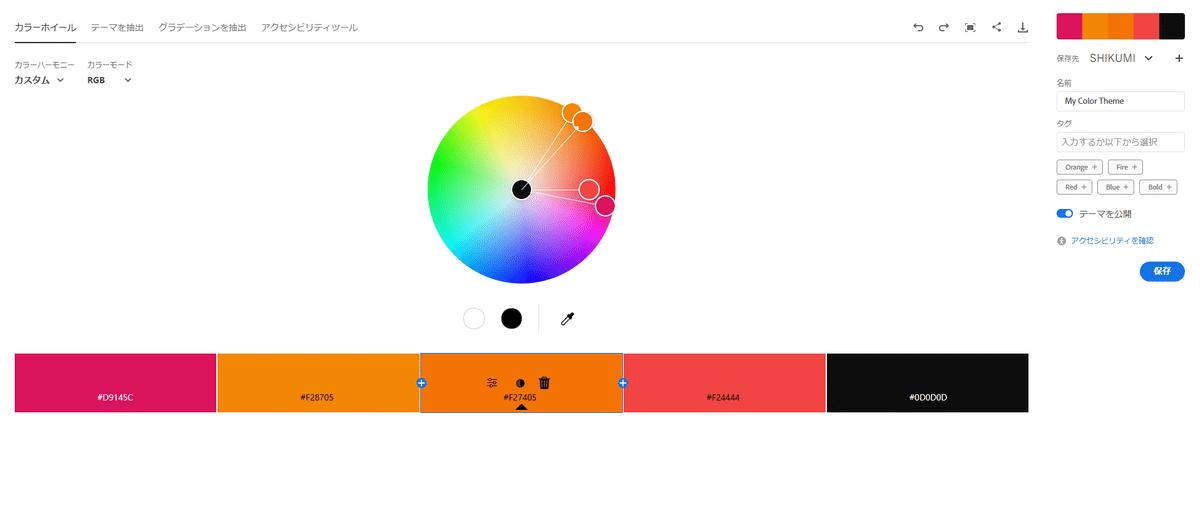Select the #0D0D0D black swatch

tap(927, 382)
